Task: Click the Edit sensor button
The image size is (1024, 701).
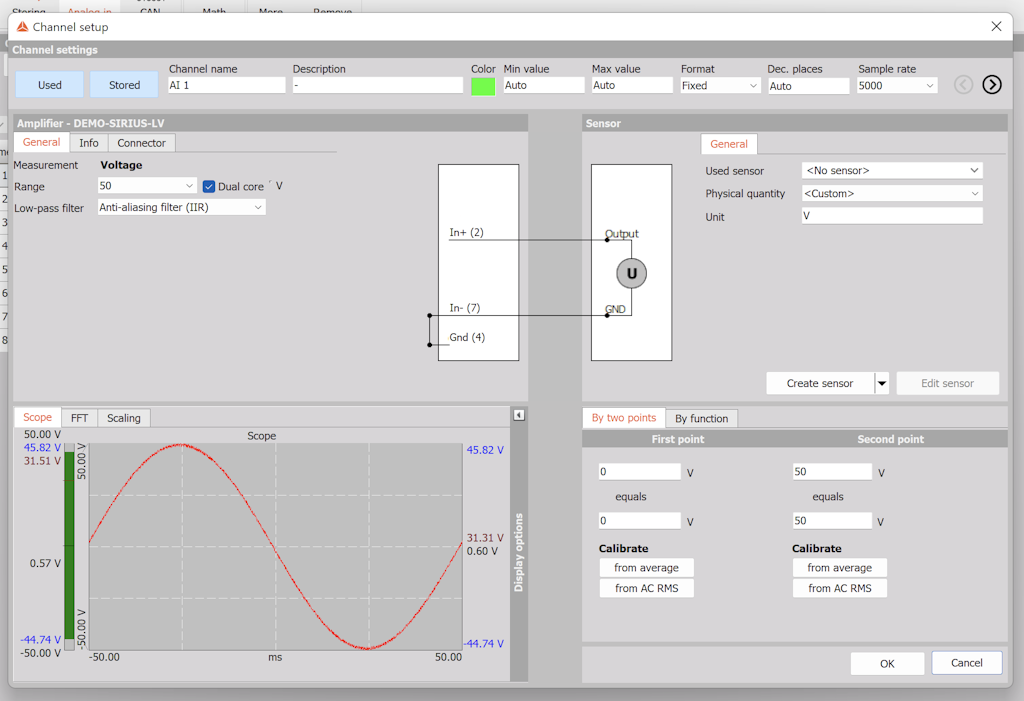Action: click(947, 383)
